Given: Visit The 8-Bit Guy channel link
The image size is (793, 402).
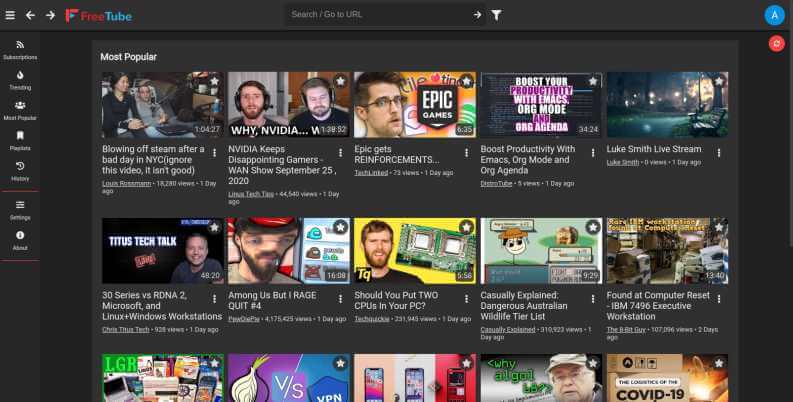Looking at the screenshot, I should [626, 330].
